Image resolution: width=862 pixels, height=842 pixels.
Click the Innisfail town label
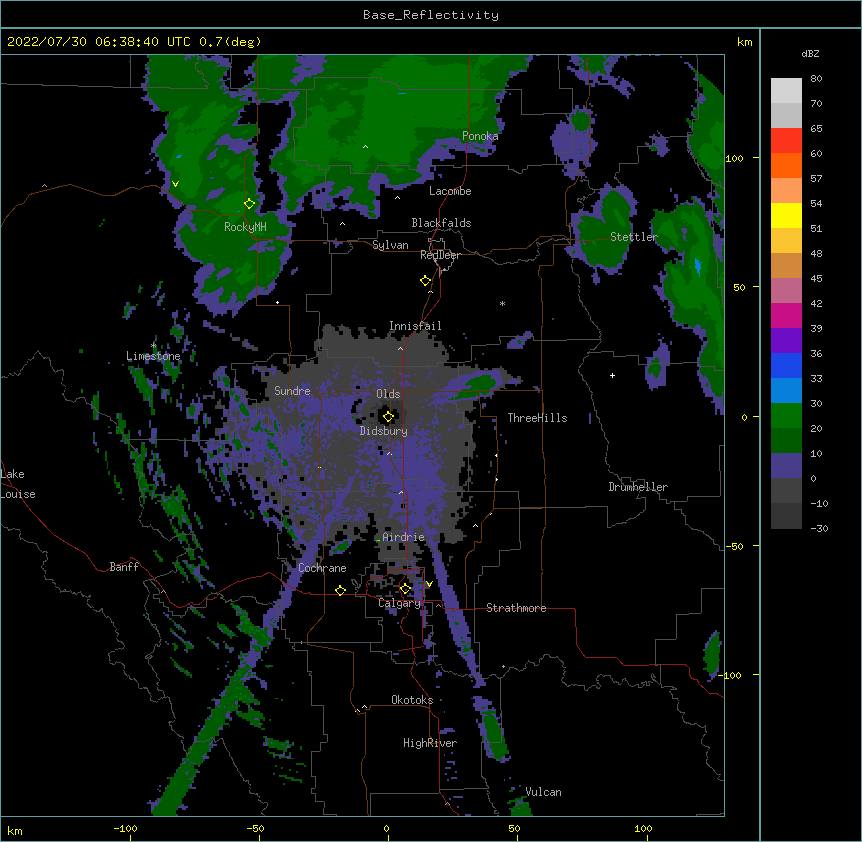415,326
